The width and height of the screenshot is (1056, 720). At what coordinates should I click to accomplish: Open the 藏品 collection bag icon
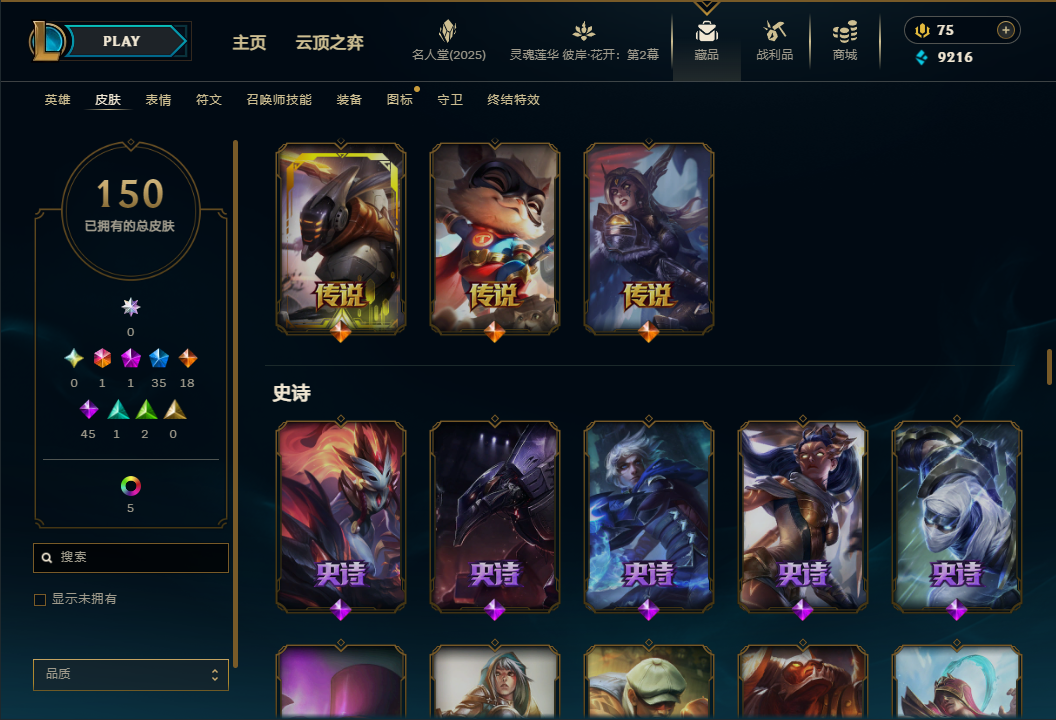pyautogui.click(x=706, y=31)
